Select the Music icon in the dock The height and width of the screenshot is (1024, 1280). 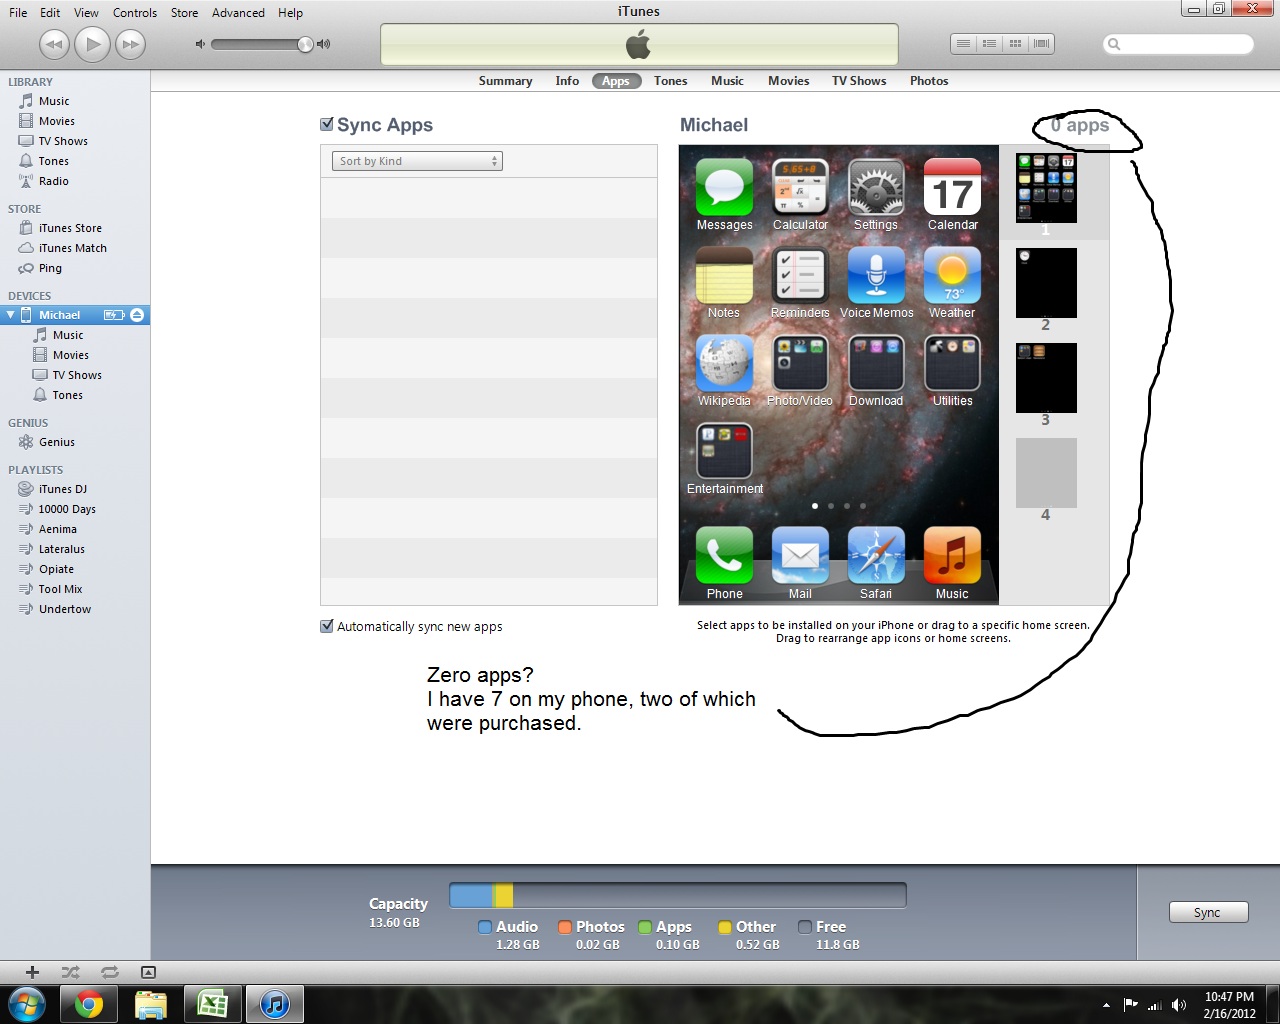pyautogui.click(x=952, y=555)
